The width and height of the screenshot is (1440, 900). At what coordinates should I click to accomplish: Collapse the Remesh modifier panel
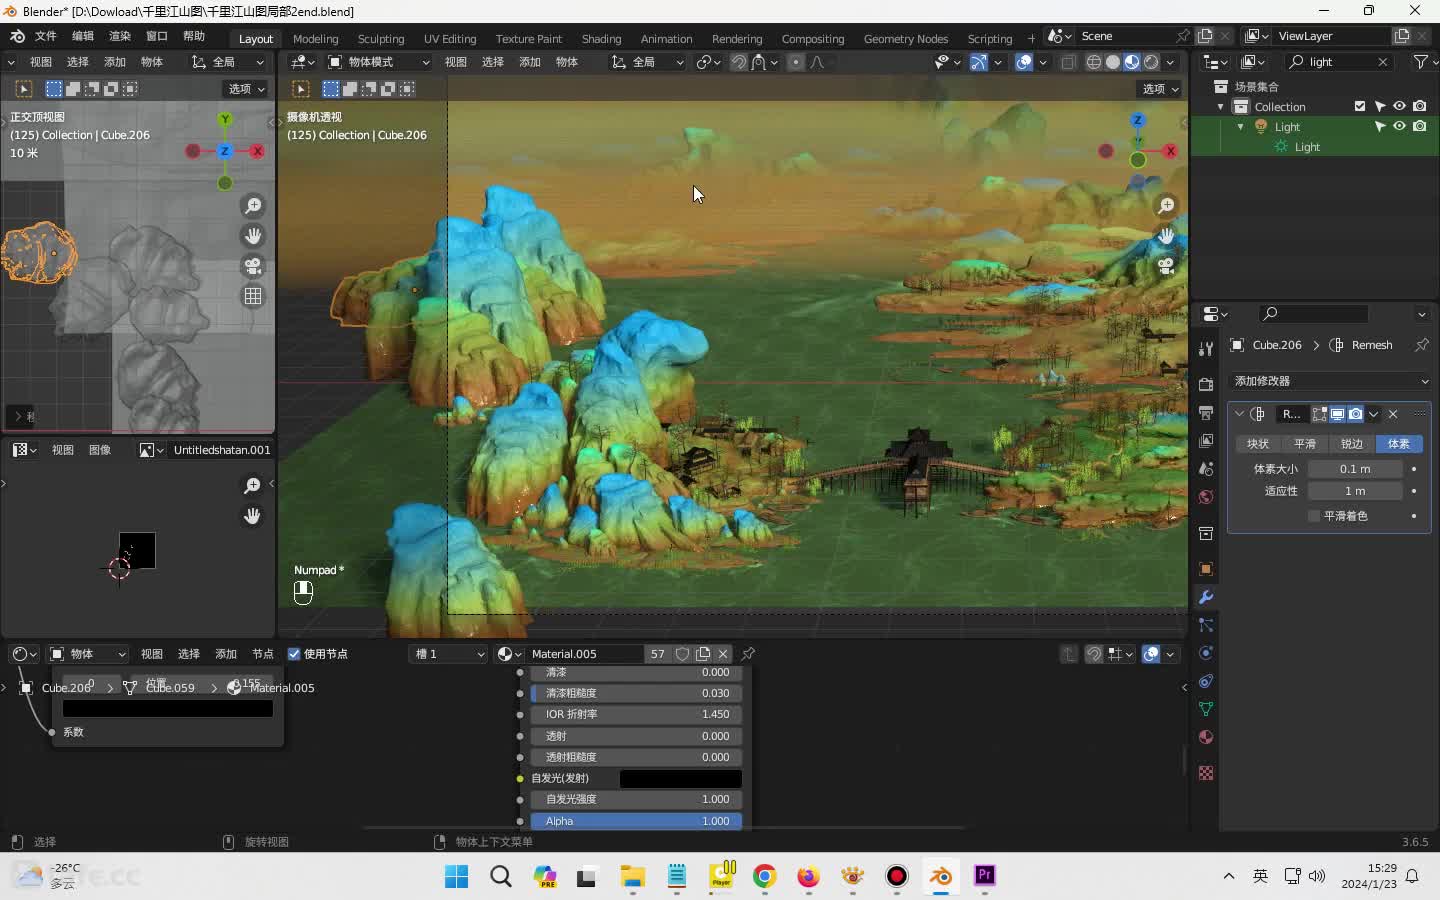(1240, 414)
